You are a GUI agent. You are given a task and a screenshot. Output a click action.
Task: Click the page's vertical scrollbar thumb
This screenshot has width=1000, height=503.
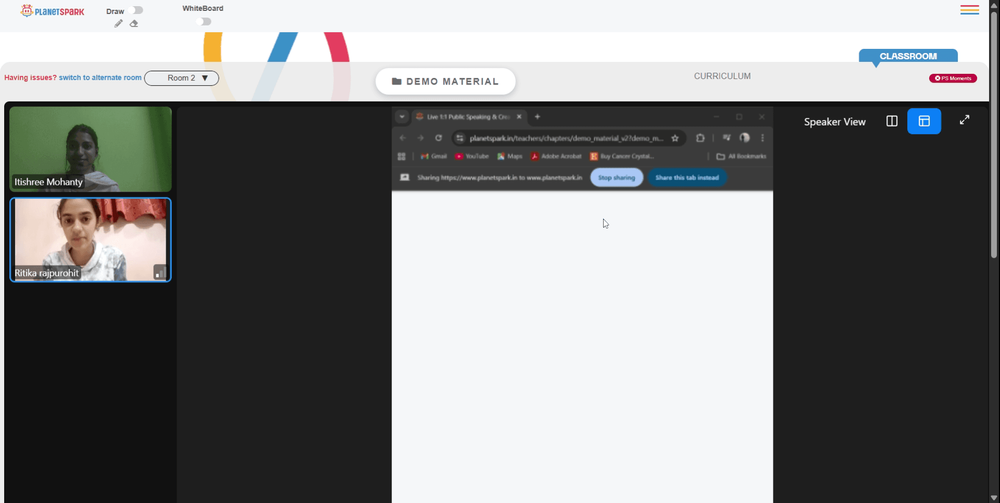coord(994,134)
